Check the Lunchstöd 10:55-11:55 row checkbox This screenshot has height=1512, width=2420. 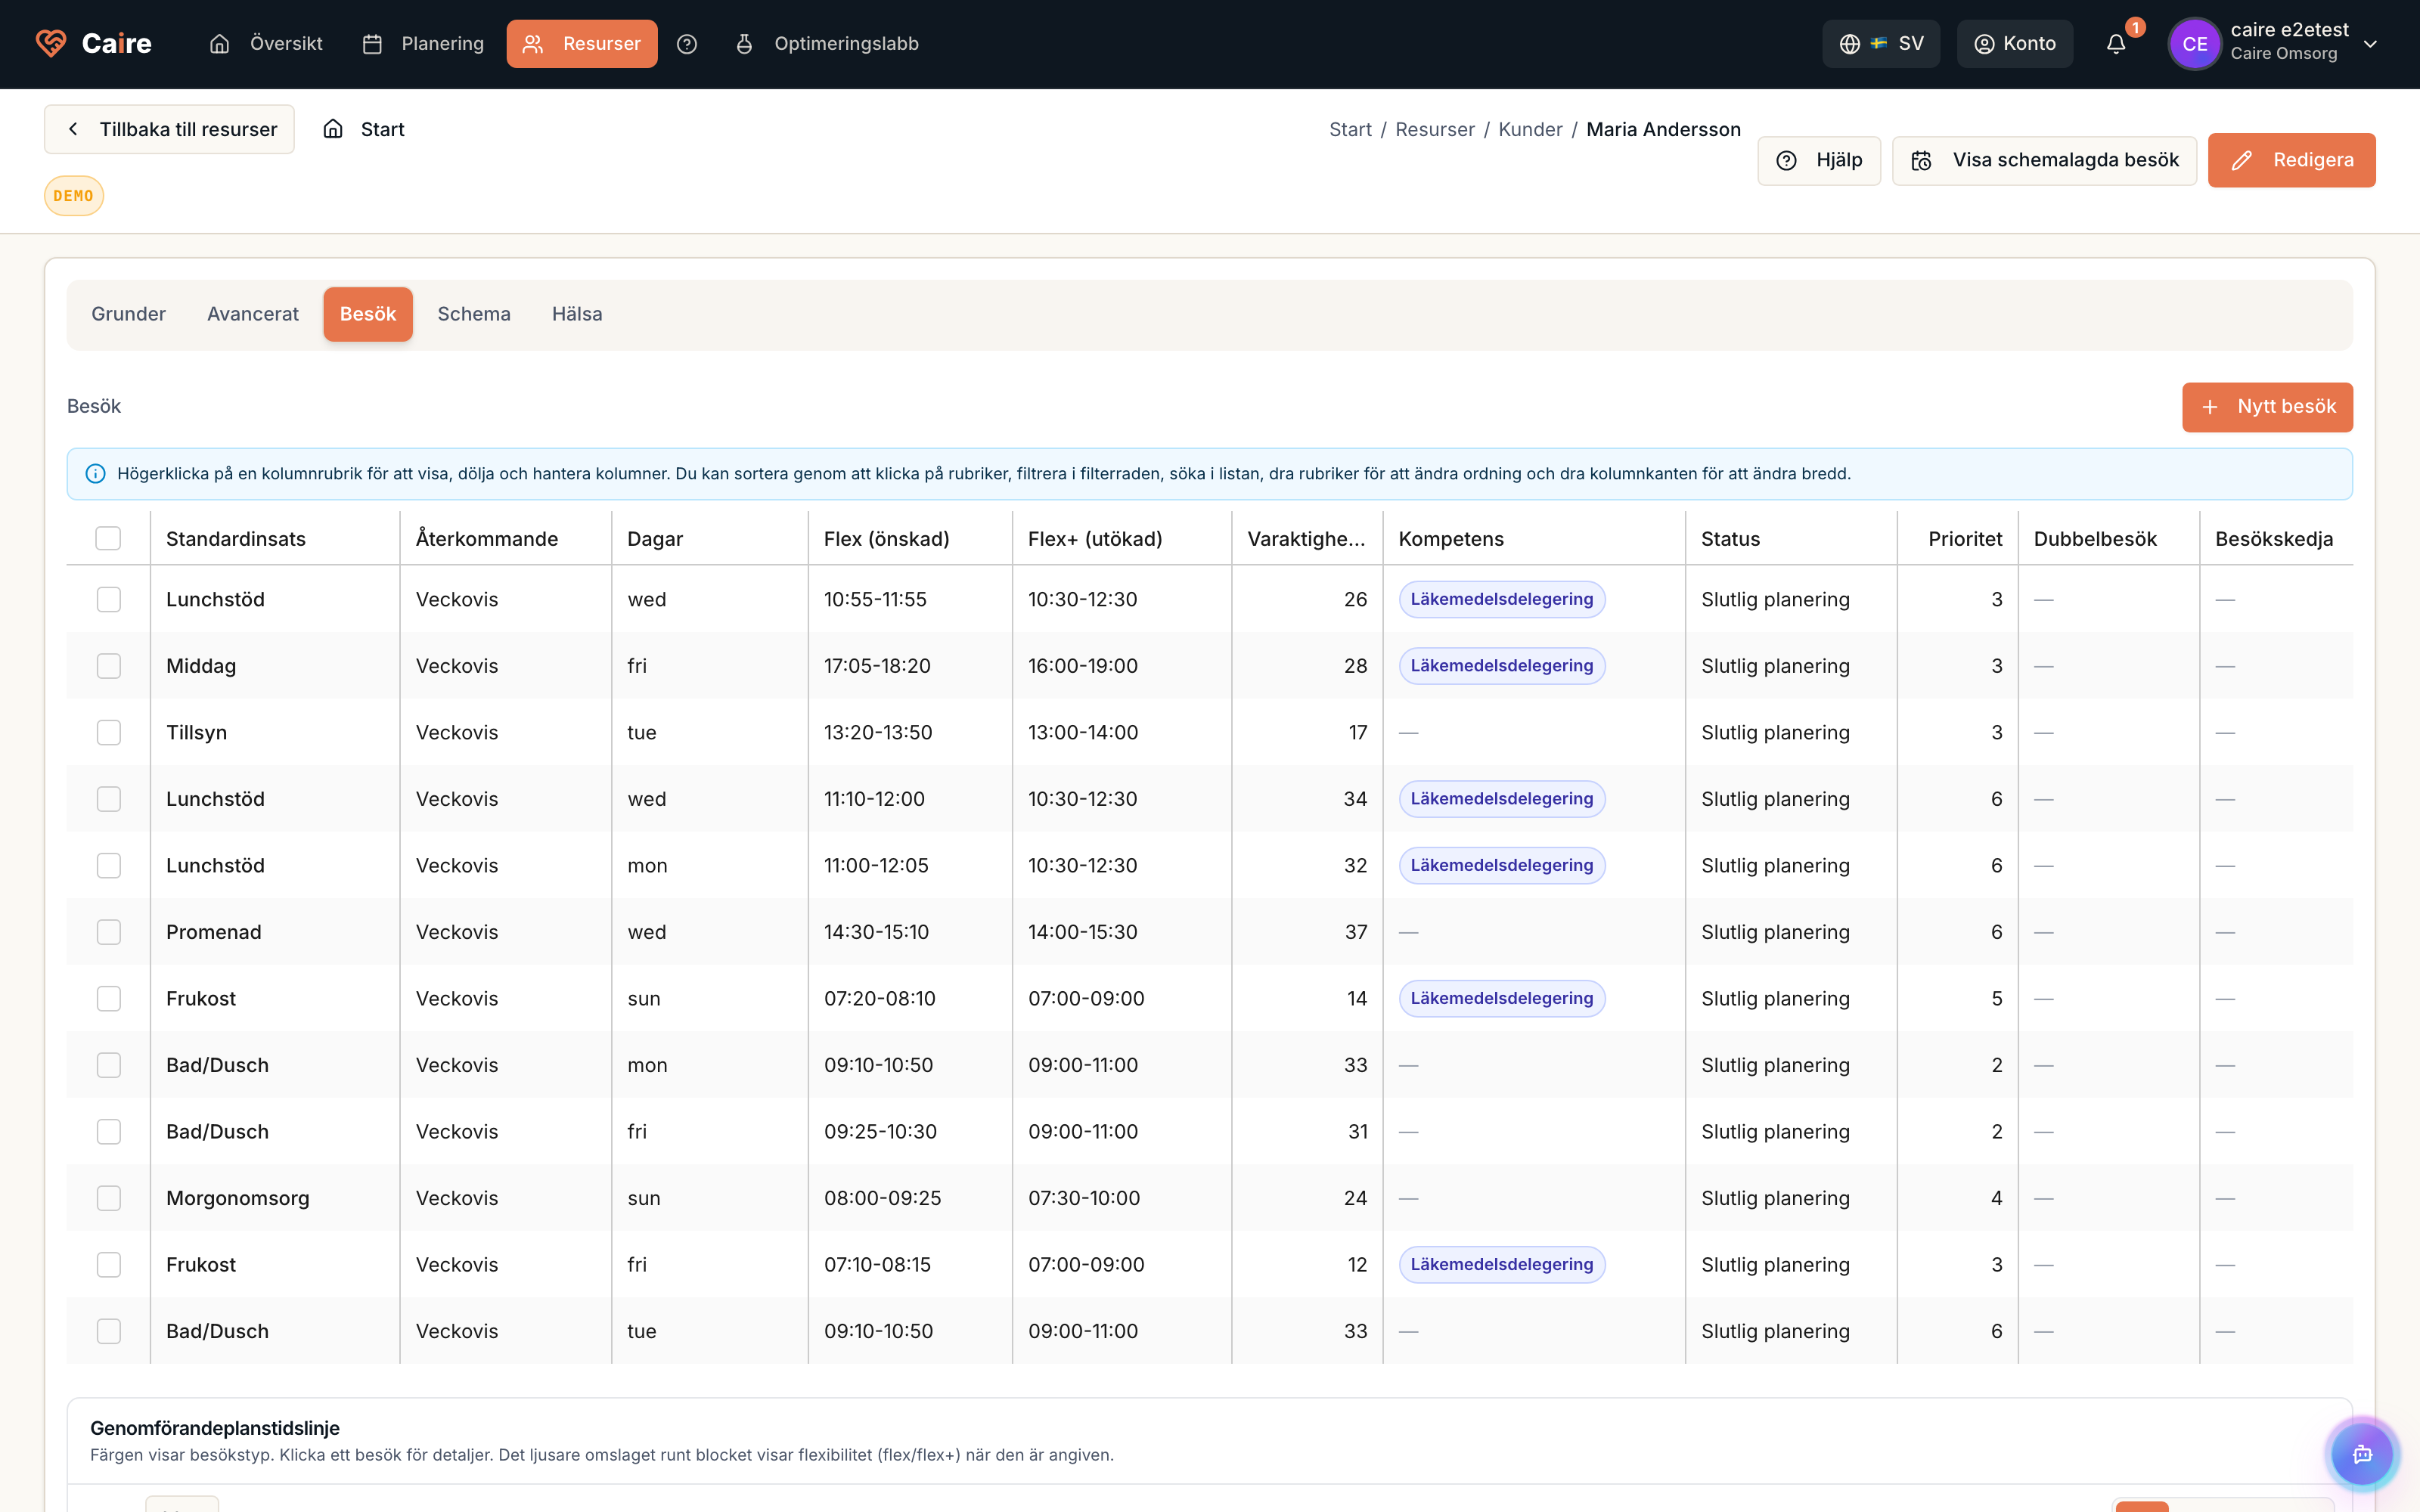coord(109,599)
